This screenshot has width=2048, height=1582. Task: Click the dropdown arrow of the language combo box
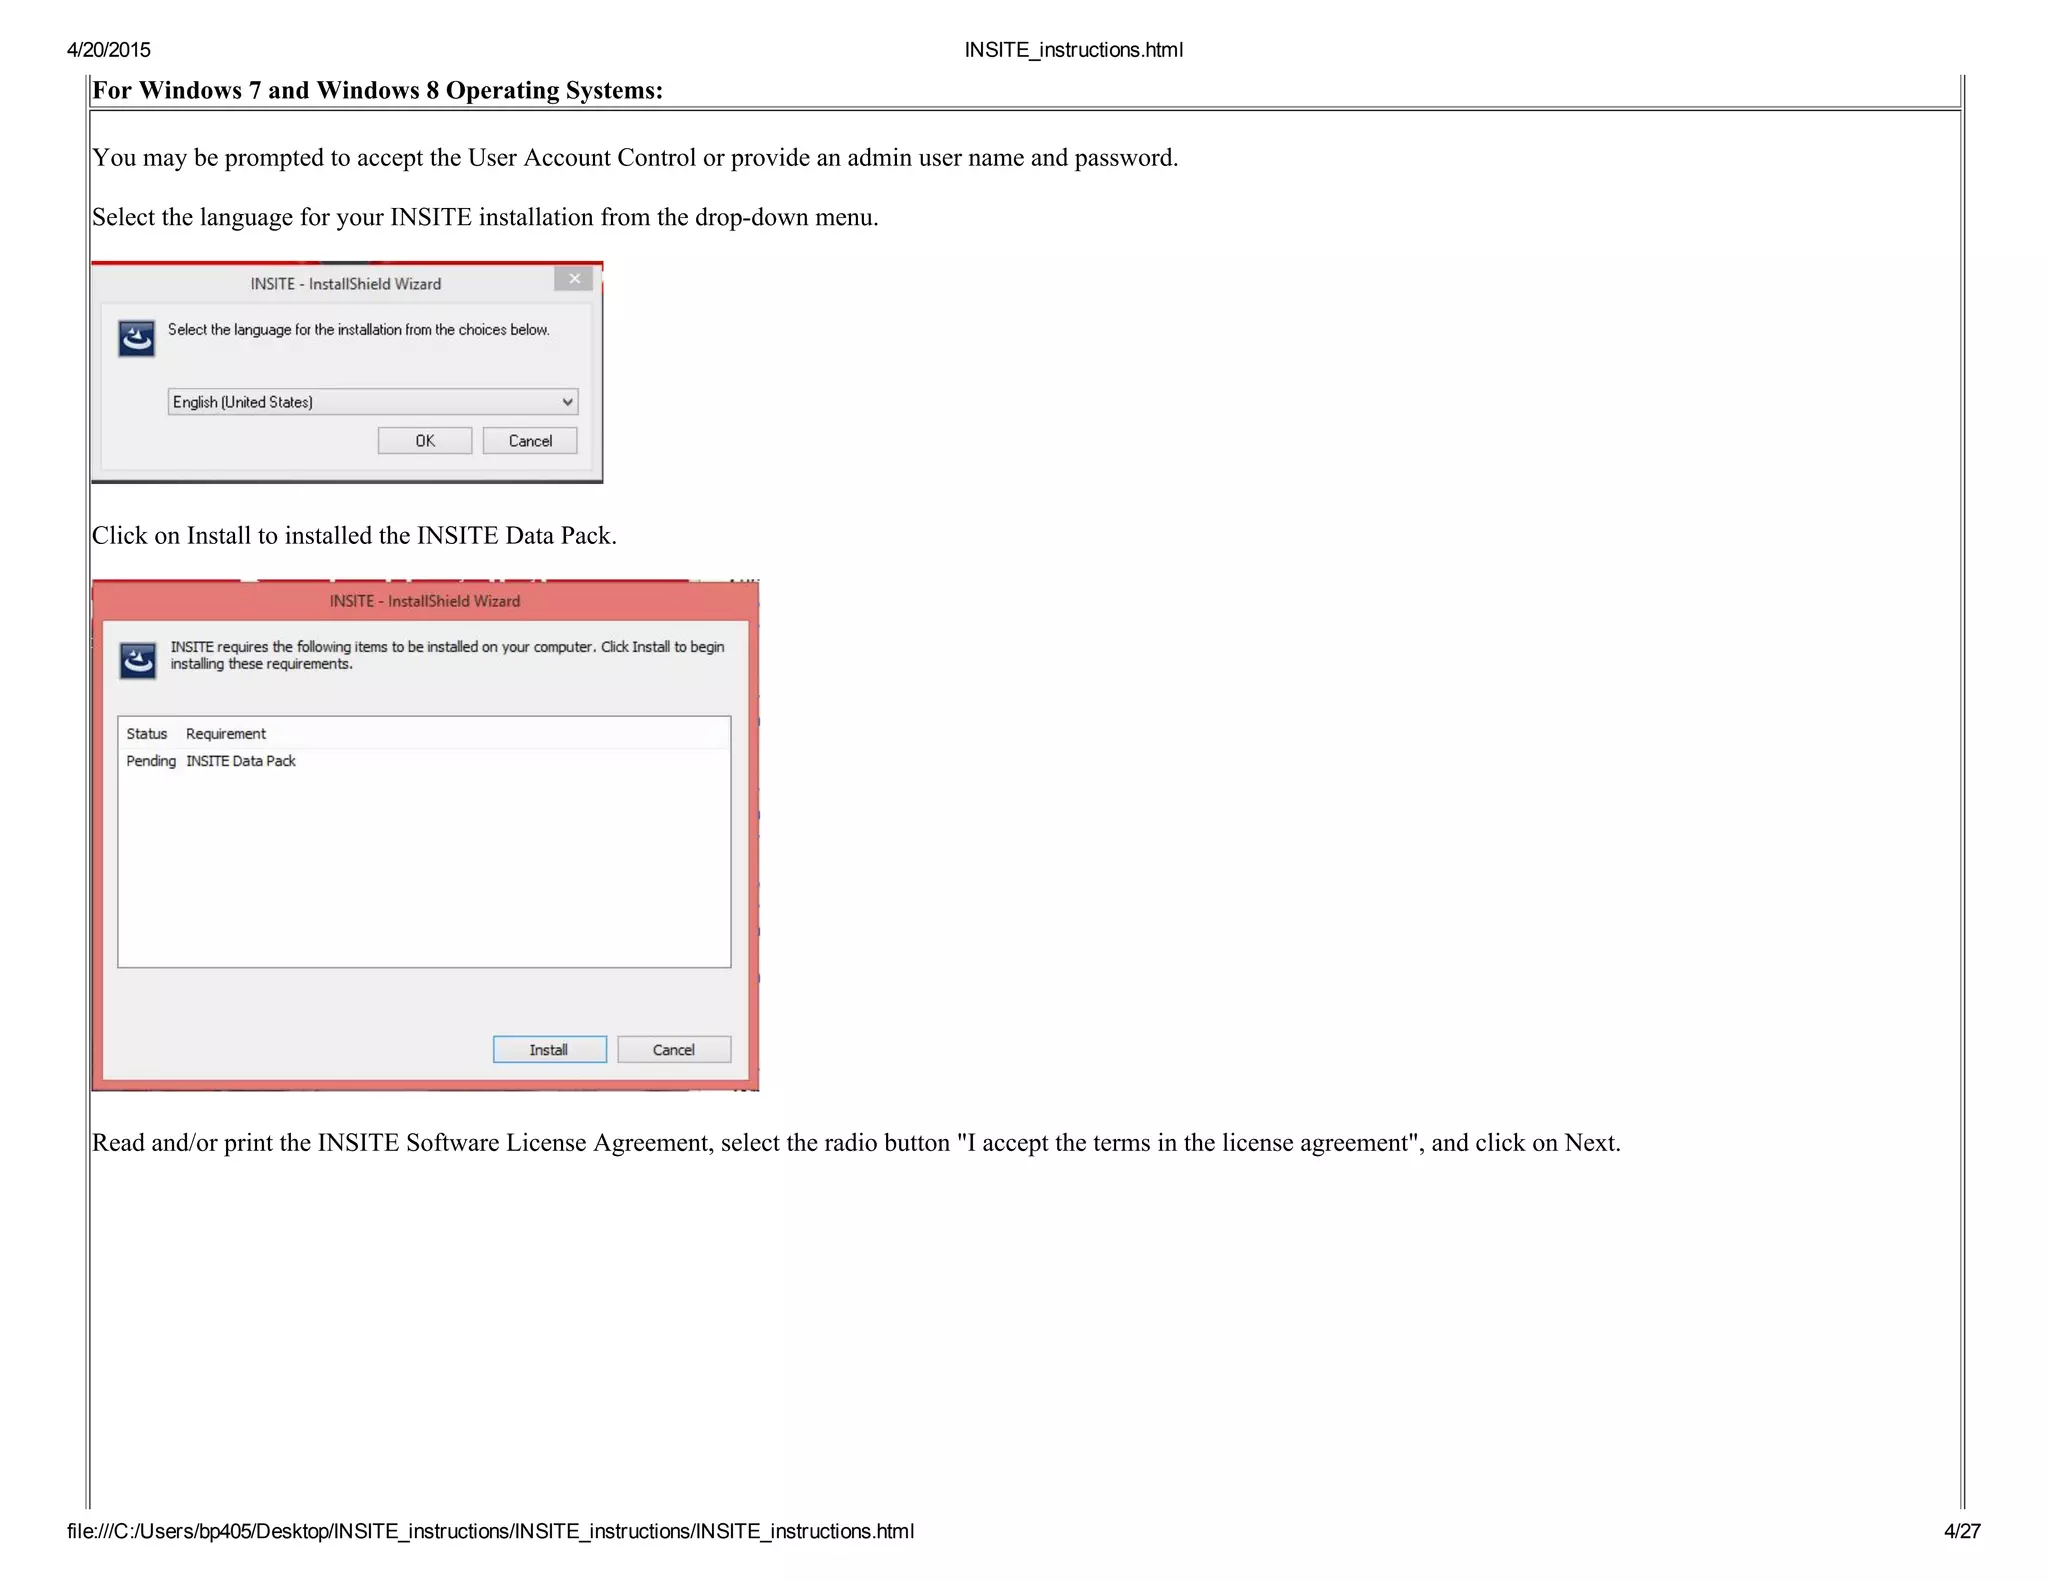(x=567, y=402)
